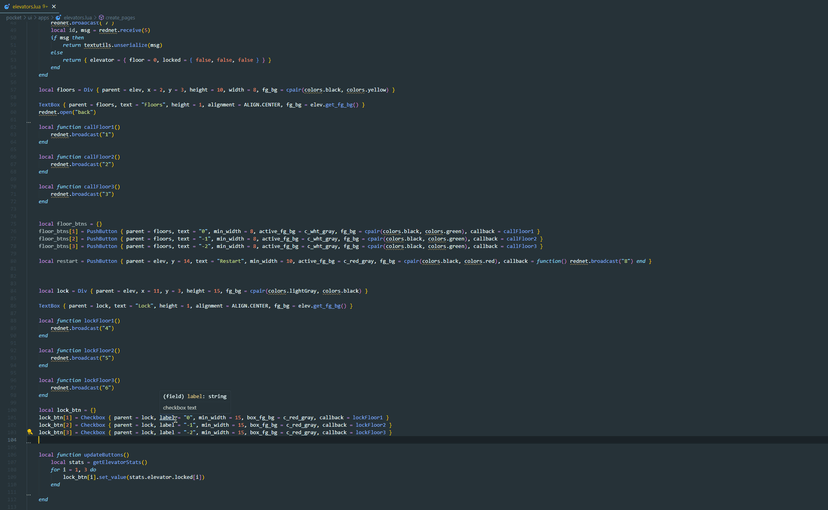Close the elevators.lua editor tab

54,6
